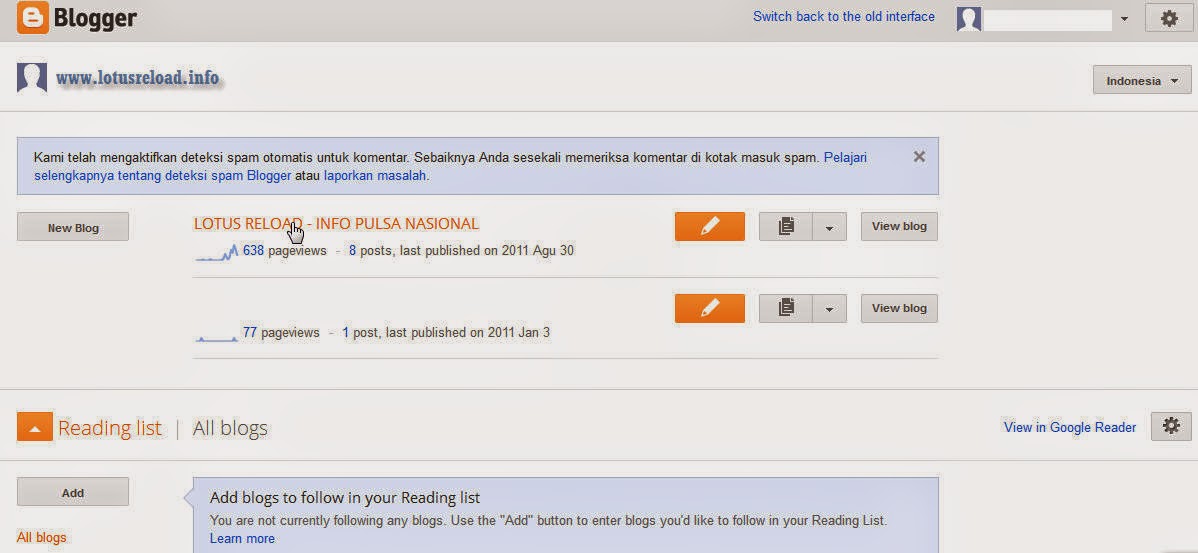Open the settings gear in top header
This screenshot has height=553, width=1198.
[1168, 18]
